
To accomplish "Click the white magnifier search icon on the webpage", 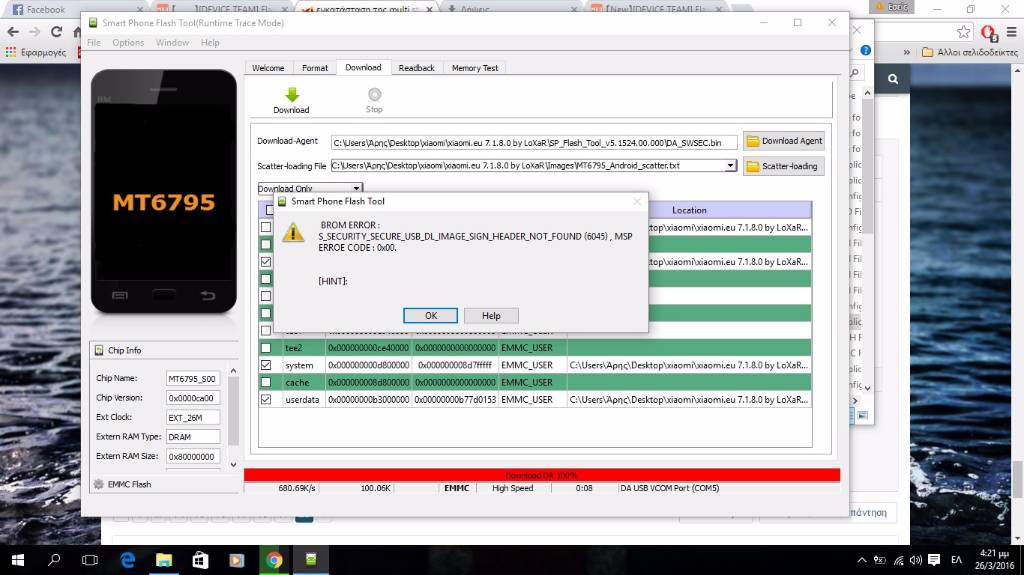I will coord(893,79).
